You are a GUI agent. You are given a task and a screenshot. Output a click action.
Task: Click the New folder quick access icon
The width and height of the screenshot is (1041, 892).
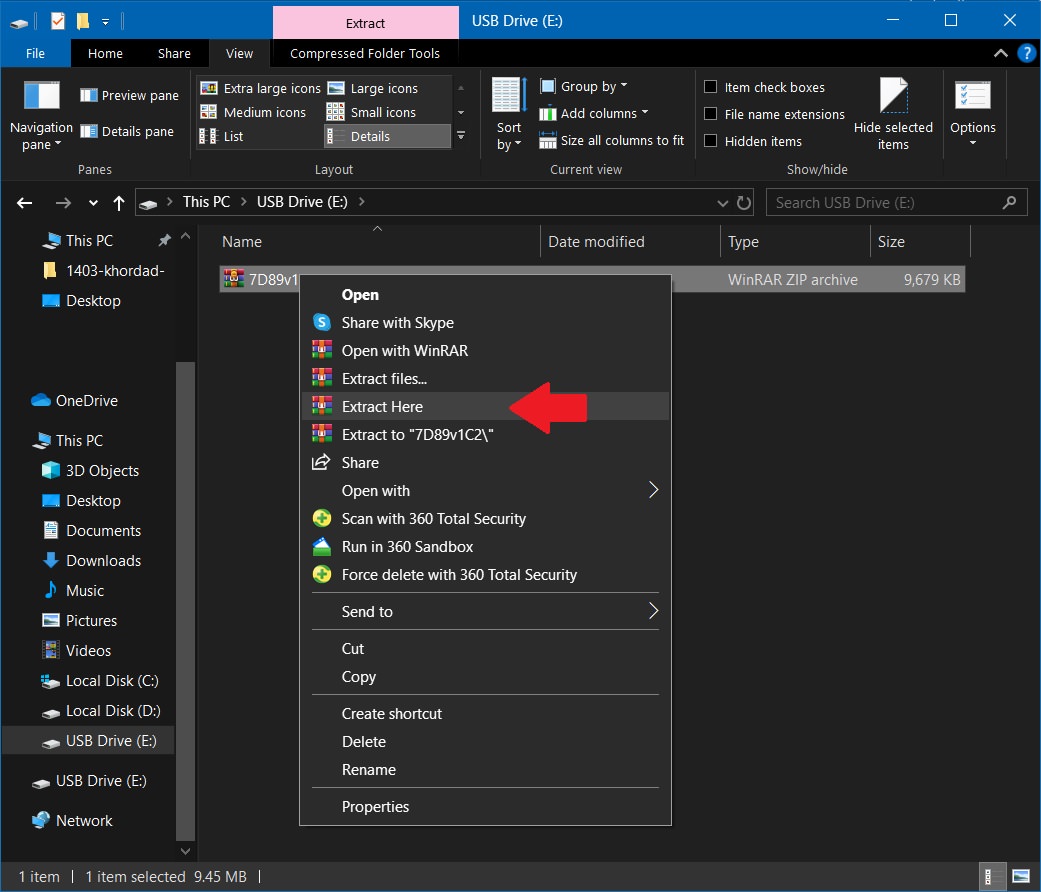click(x=82, y=21)
